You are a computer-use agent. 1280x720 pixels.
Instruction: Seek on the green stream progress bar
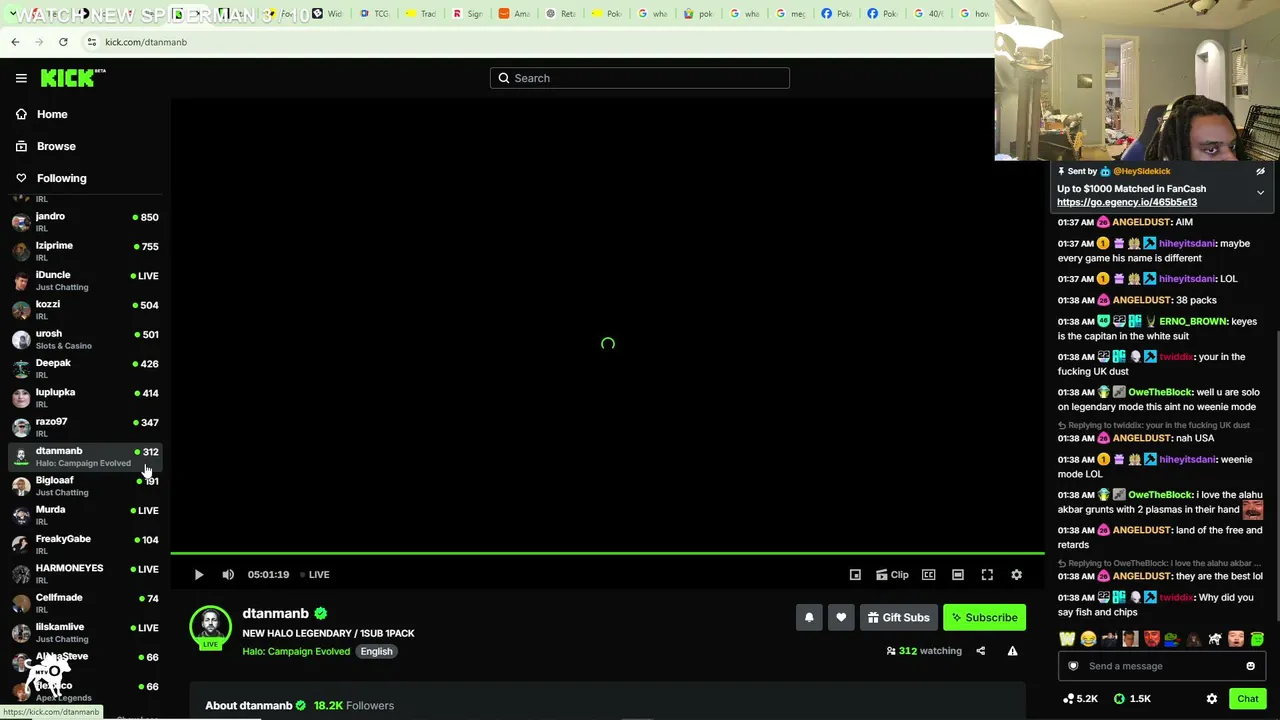(x=607, y=553)
